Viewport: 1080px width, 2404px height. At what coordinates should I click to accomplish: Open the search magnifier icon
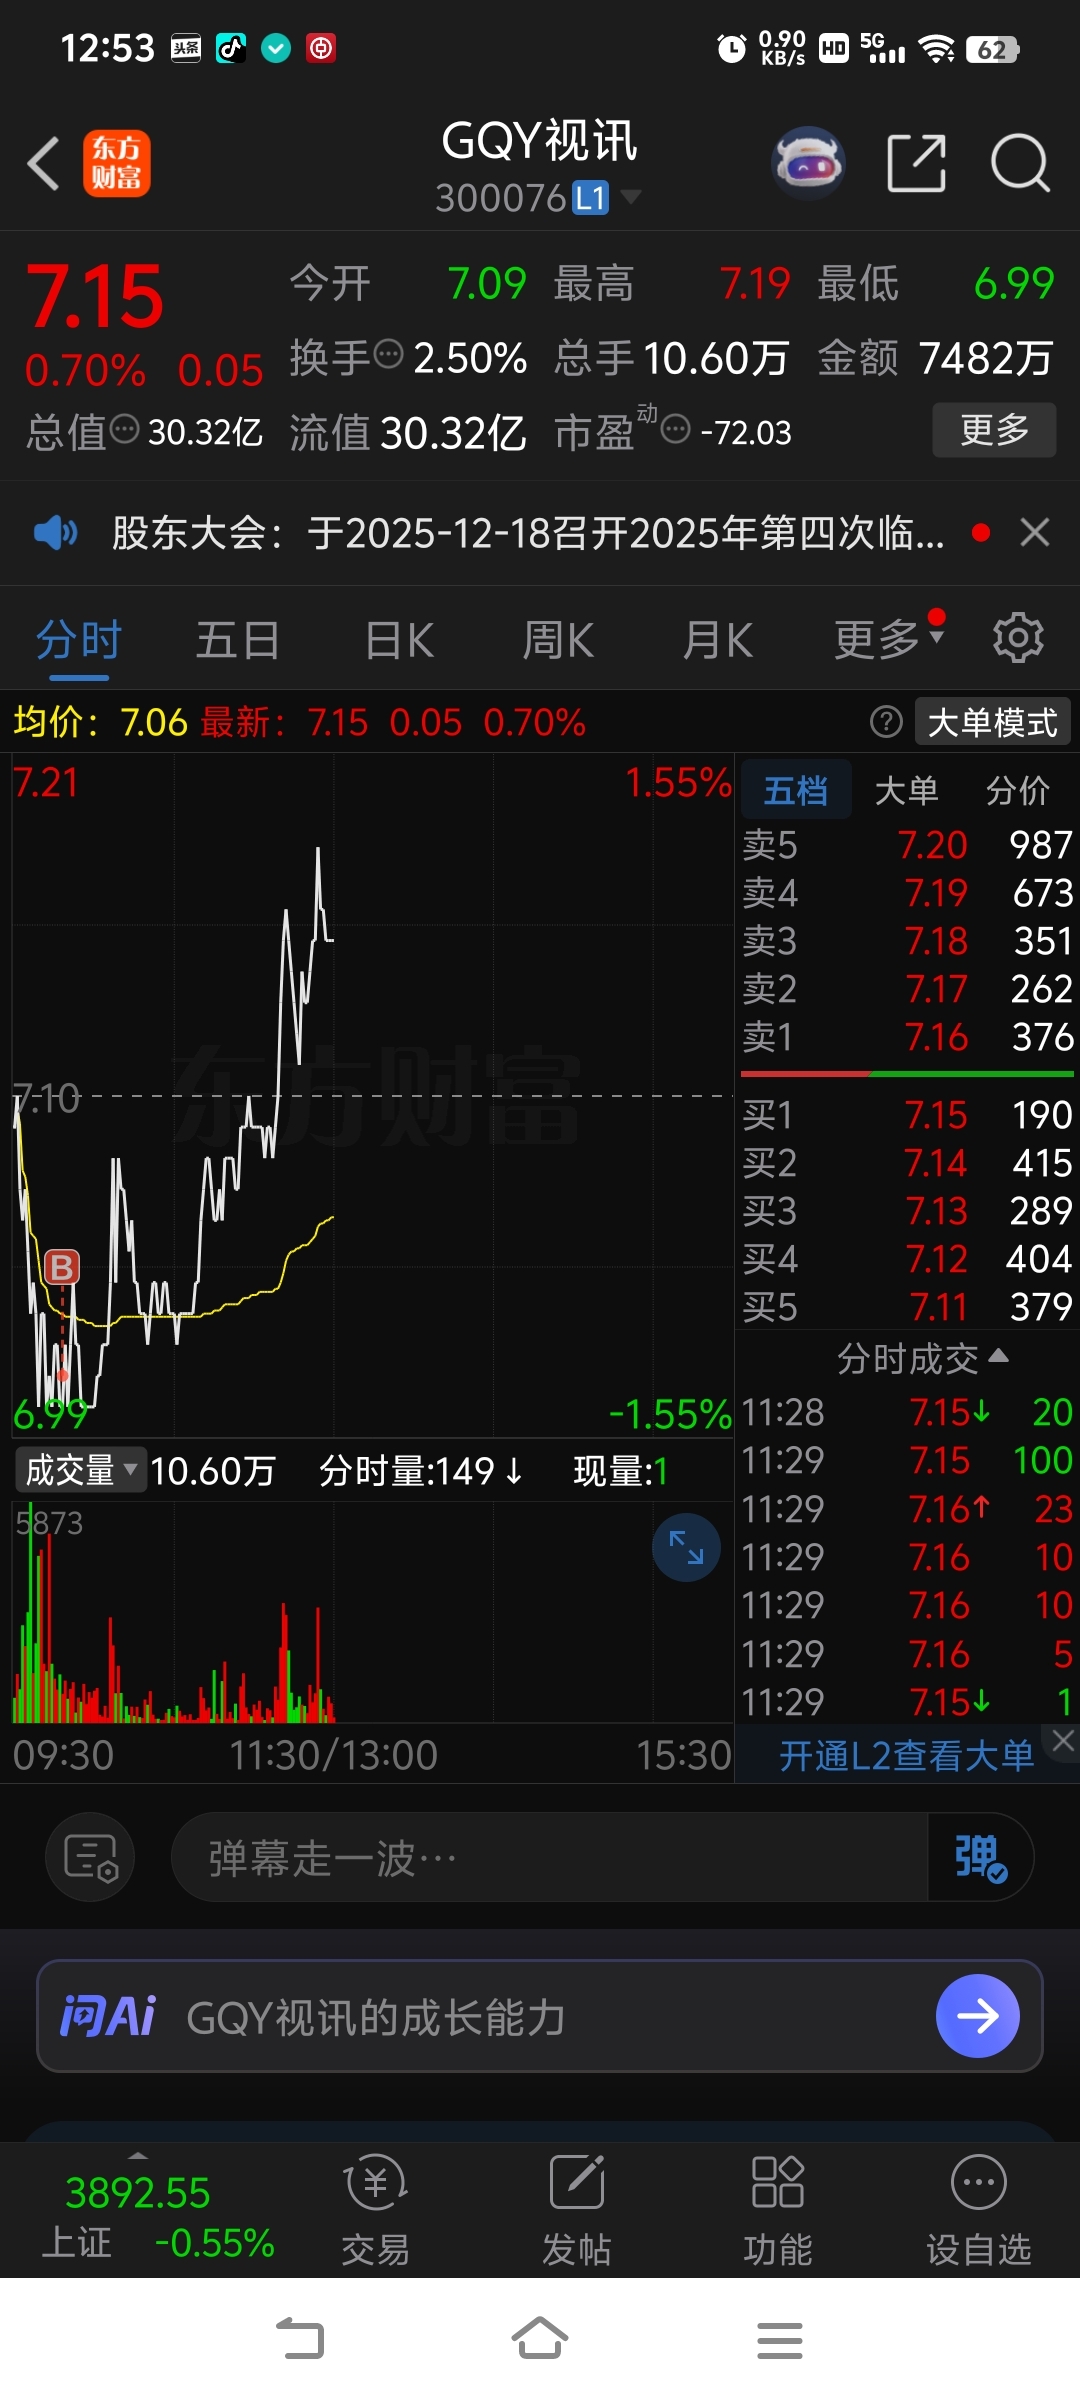1020,163
